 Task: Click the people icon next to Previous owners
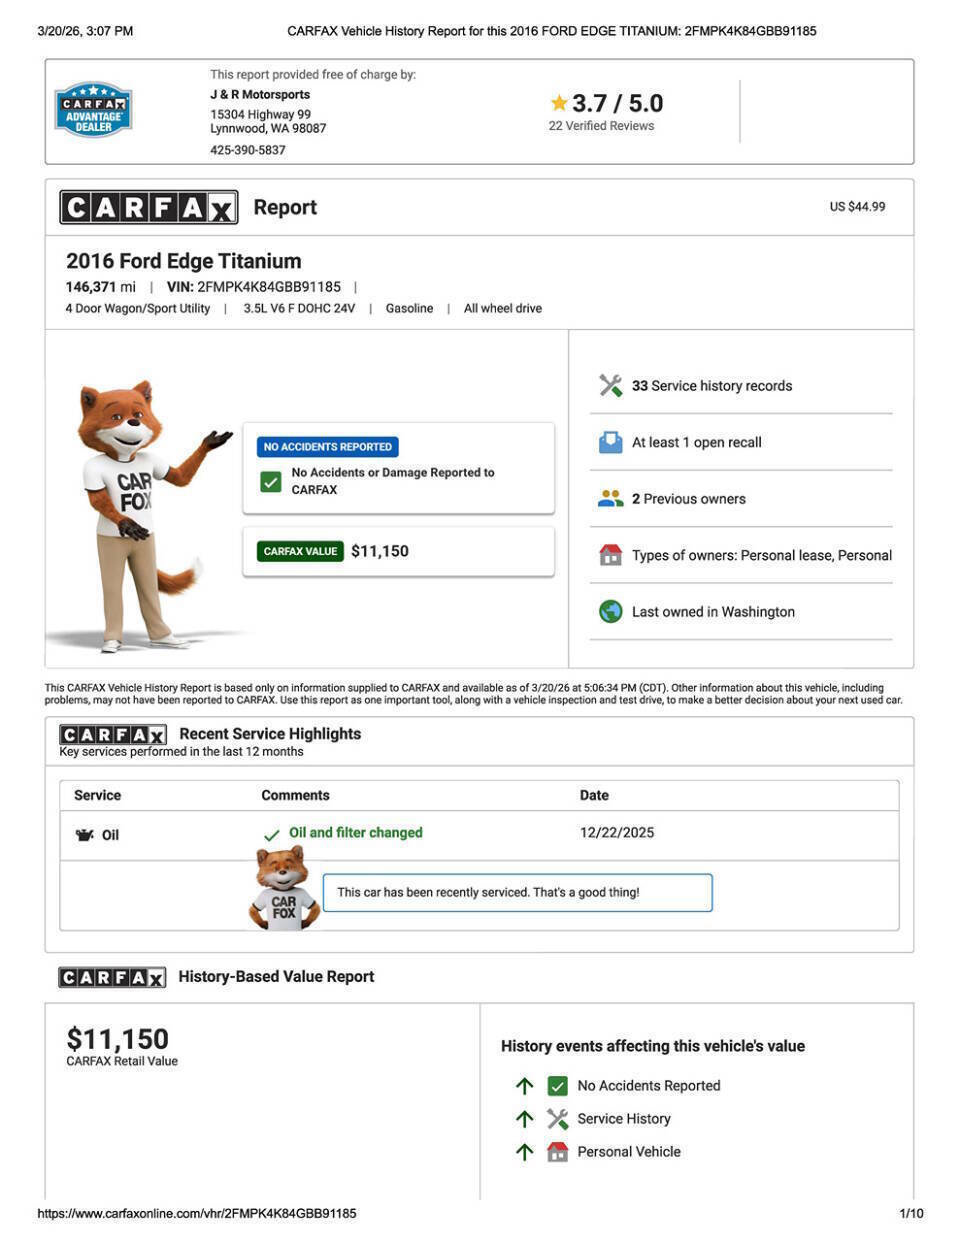[610, 498]
